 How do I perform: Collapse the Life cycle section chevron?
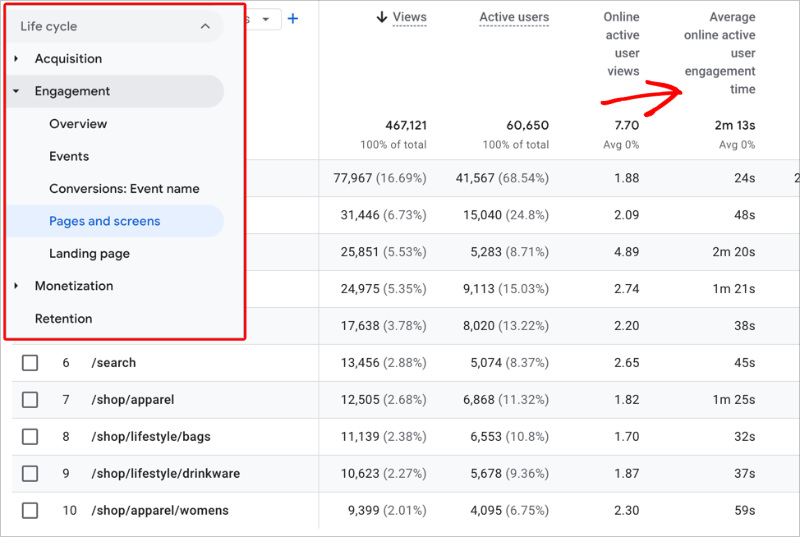(205, 26)
